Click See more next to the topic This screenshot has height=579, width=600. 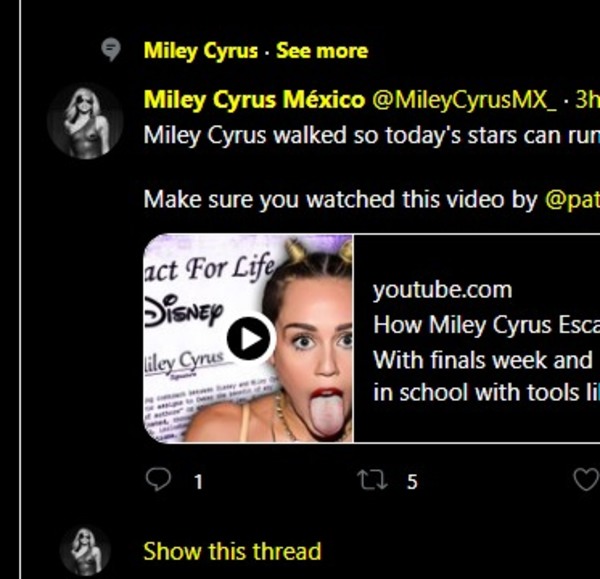pos(322,51)
